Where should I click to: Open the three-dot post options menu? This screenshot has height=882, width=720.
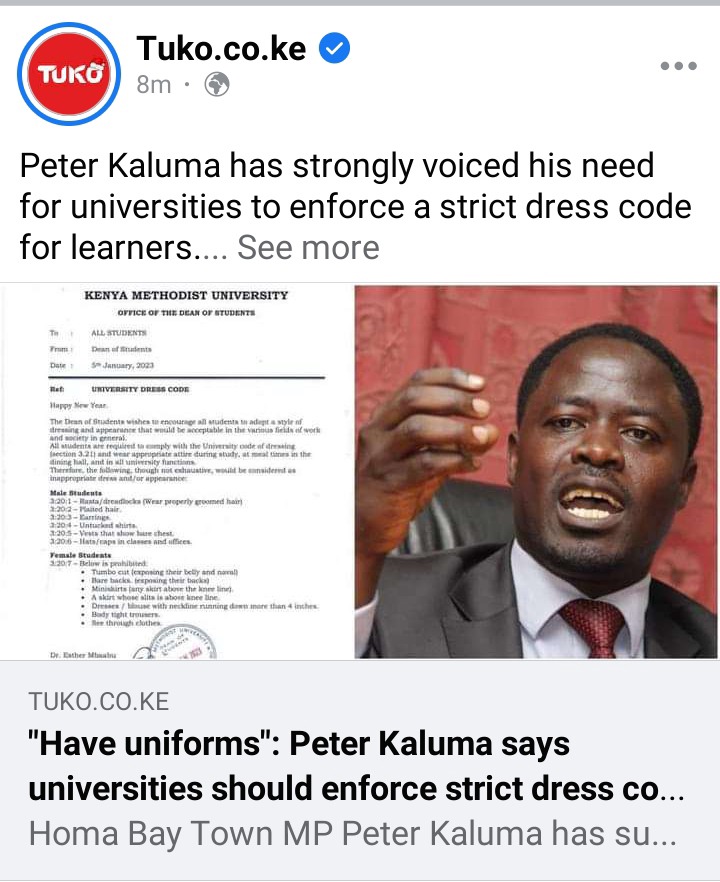click(x=678, y=66)
